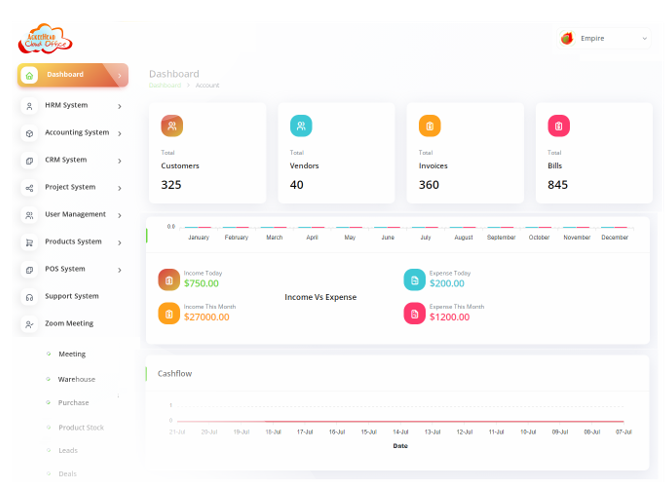This screenshot has height=482, width=671.
Task: Click the Accounting System cube icon
Action: (29, 133)
